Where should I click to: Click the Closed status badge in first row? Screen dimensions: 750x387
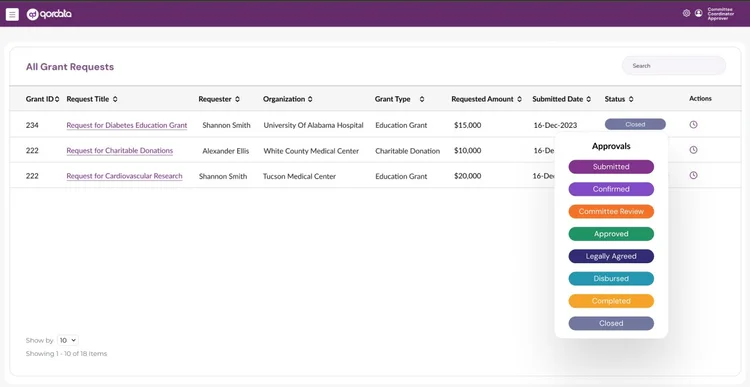[635, 124]
